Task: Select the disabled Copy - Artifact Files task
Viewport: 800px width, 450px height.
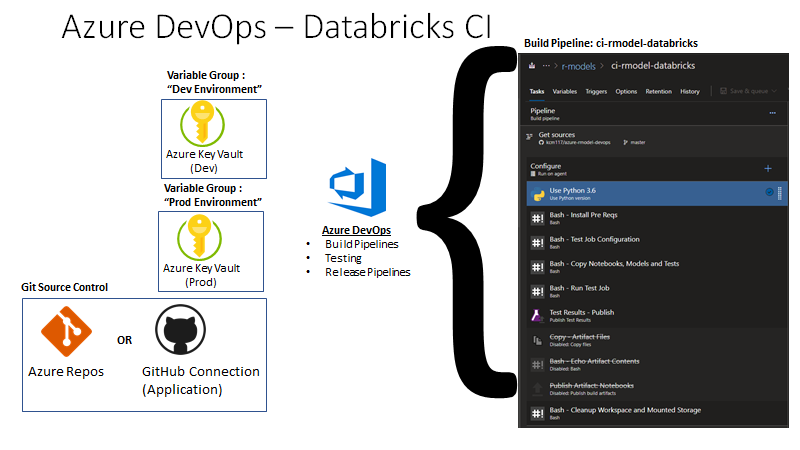Action: (x=657, y=341)
